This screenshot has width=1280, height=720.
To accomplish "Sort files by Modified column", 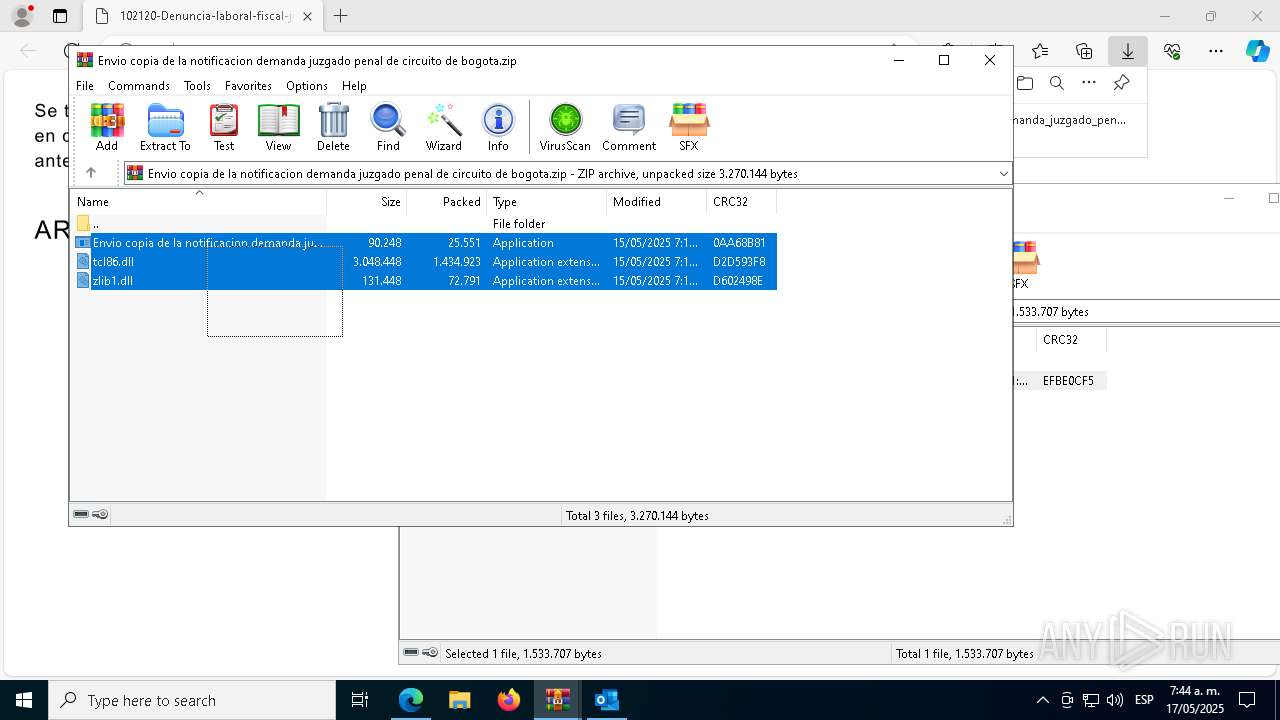I will click(x=657, y=201).
